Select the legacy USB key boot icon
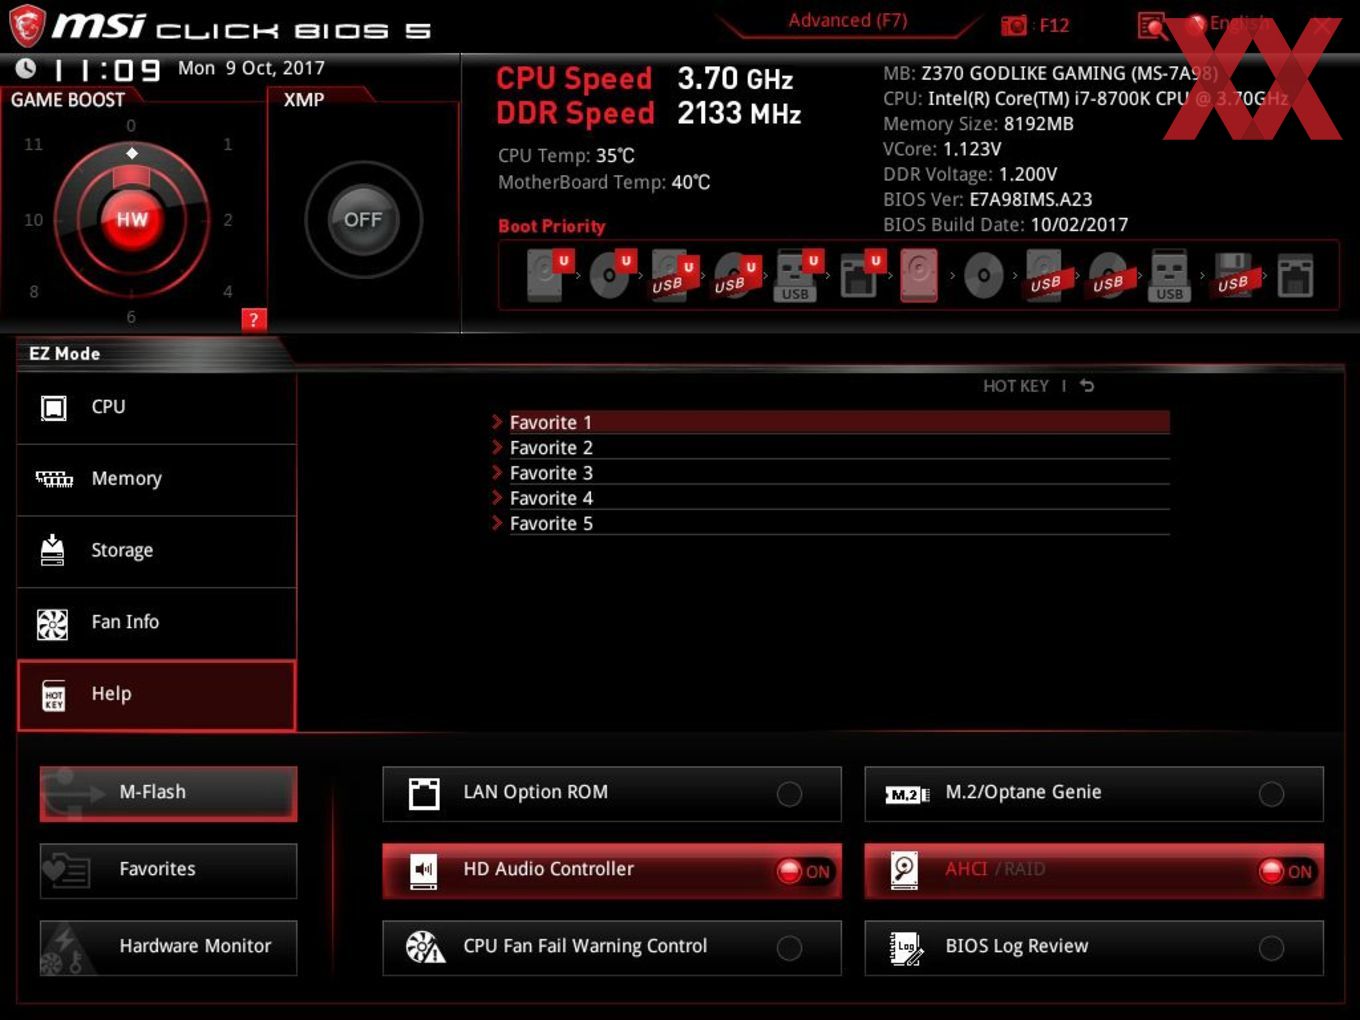1360x1020 pixels. pyautogui.click(x=1169, y=275)
